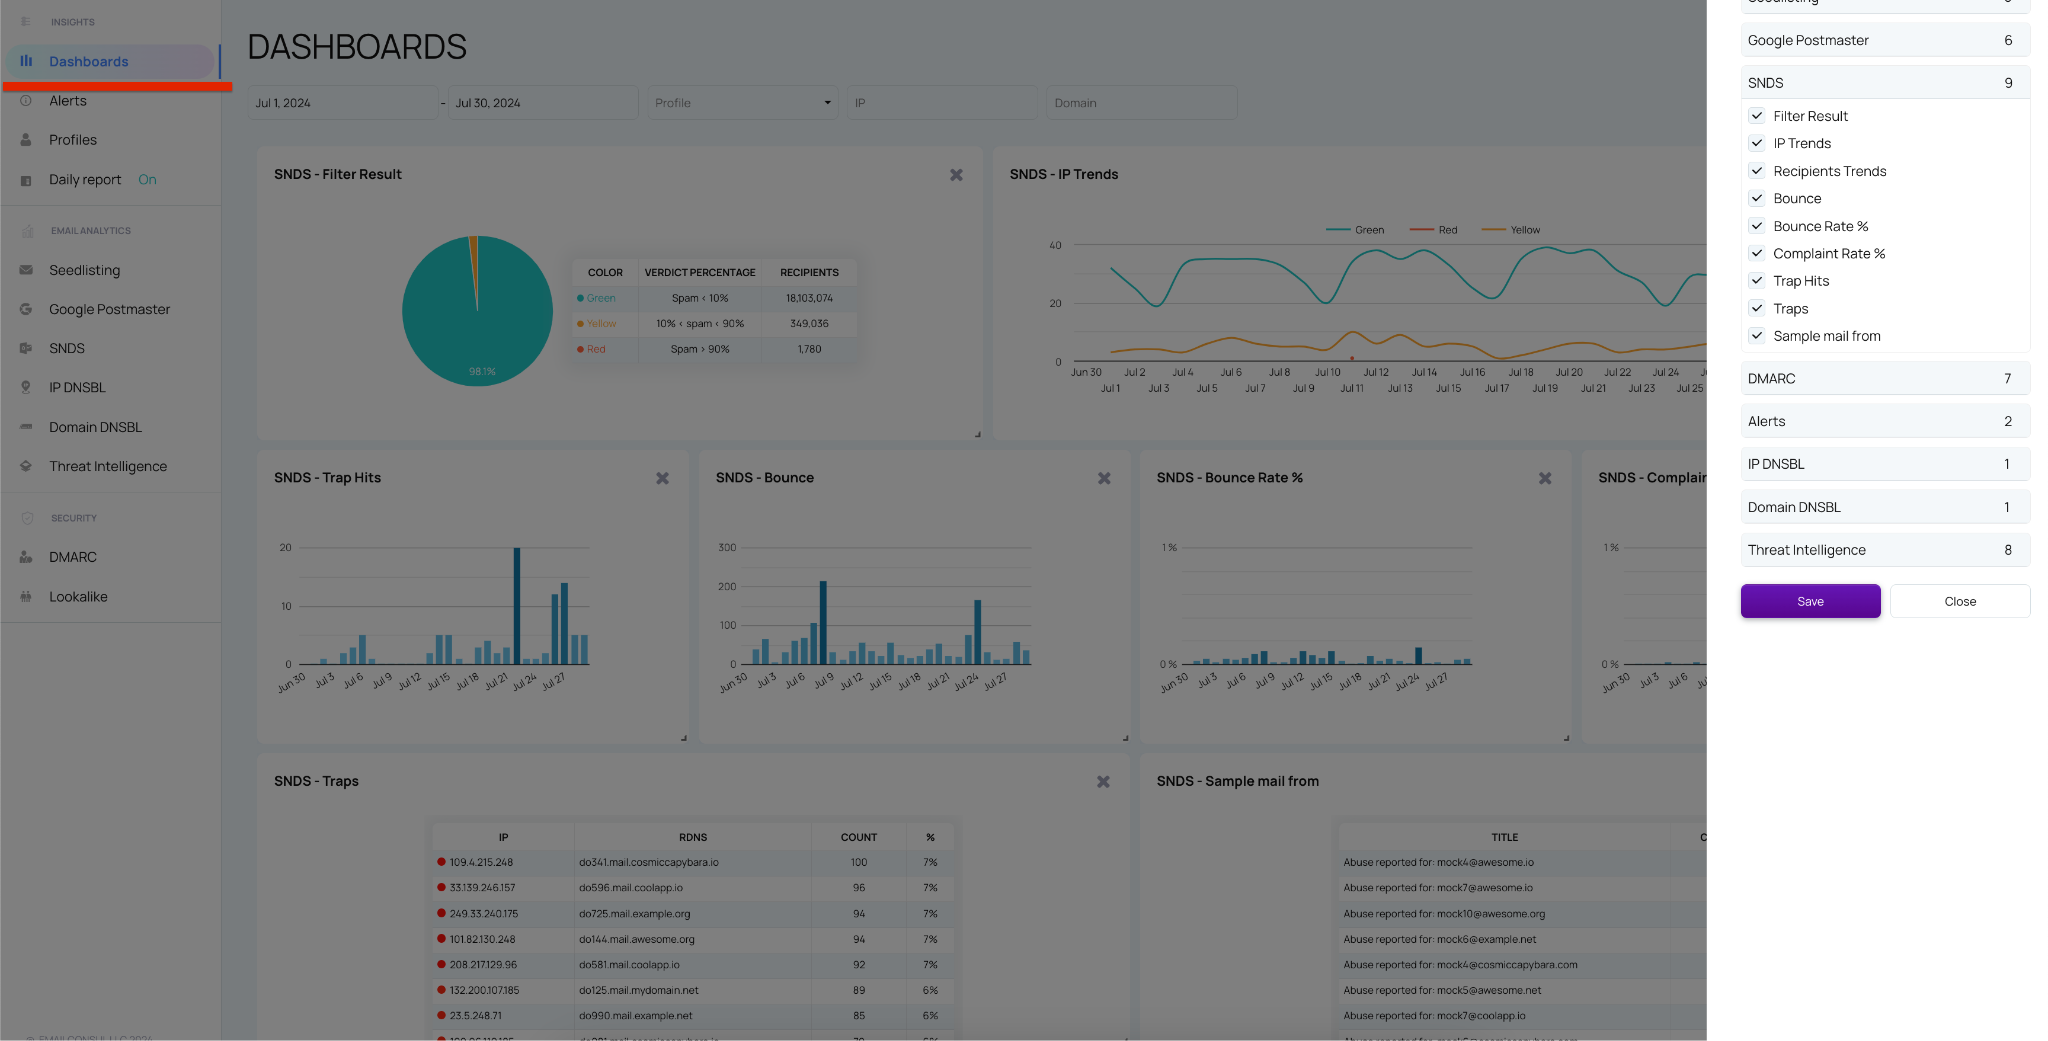Uncheck the Trap Hits checkbox
Viewport: 2048px width, 1041px height.
tap(1756, 281)
